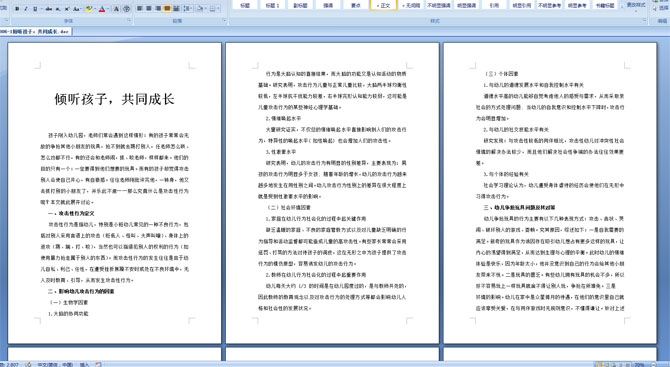
Task: Click the red font color icon
Action: 102,9
